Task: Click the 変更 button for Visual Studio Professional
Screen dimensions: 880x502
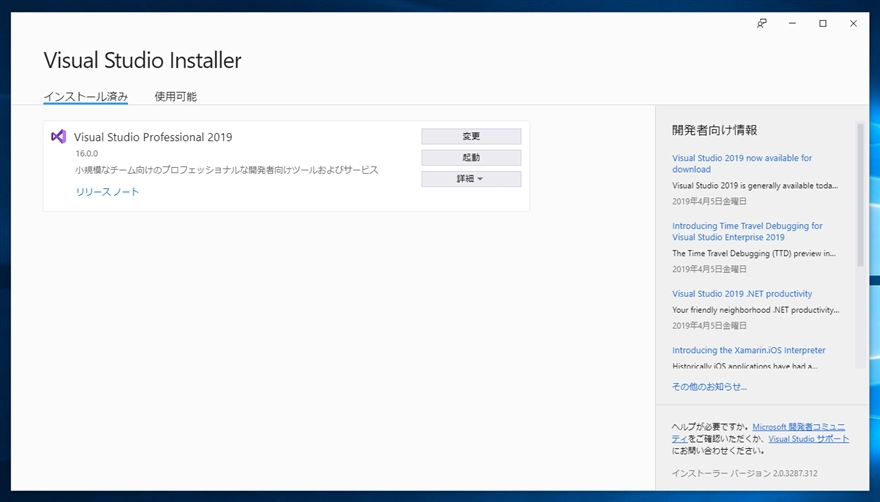Action: 471,136
